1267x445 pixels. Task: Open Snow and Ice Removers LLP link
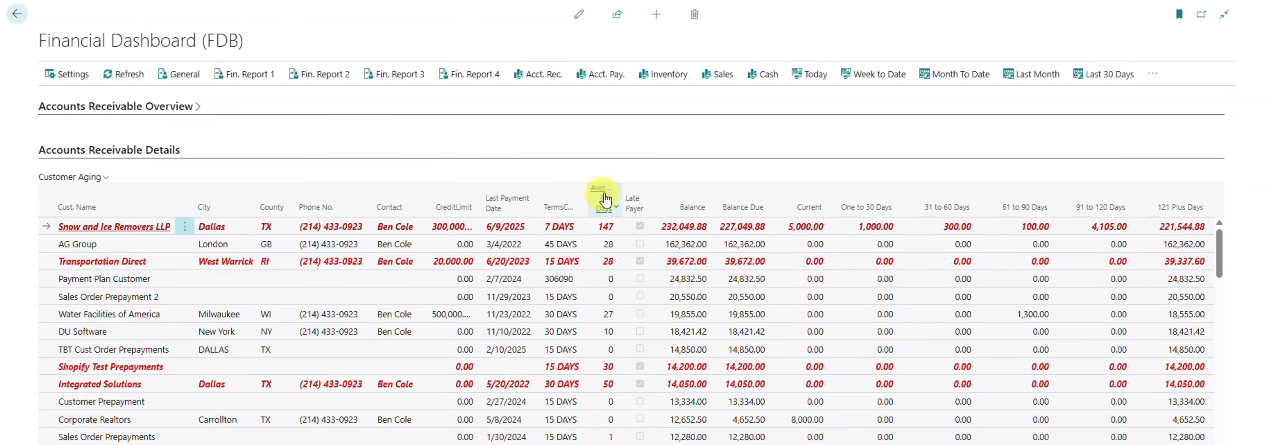click(x=114, y=227)
